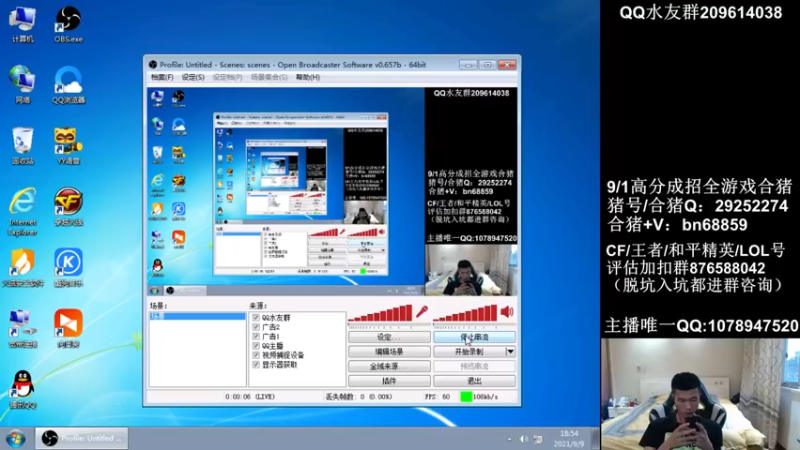Viewport: 800px width, 450px height.
Task: Select the QQ浏览器 desktop shortcut
Action: pyautogui.click(x=68, y=85)
